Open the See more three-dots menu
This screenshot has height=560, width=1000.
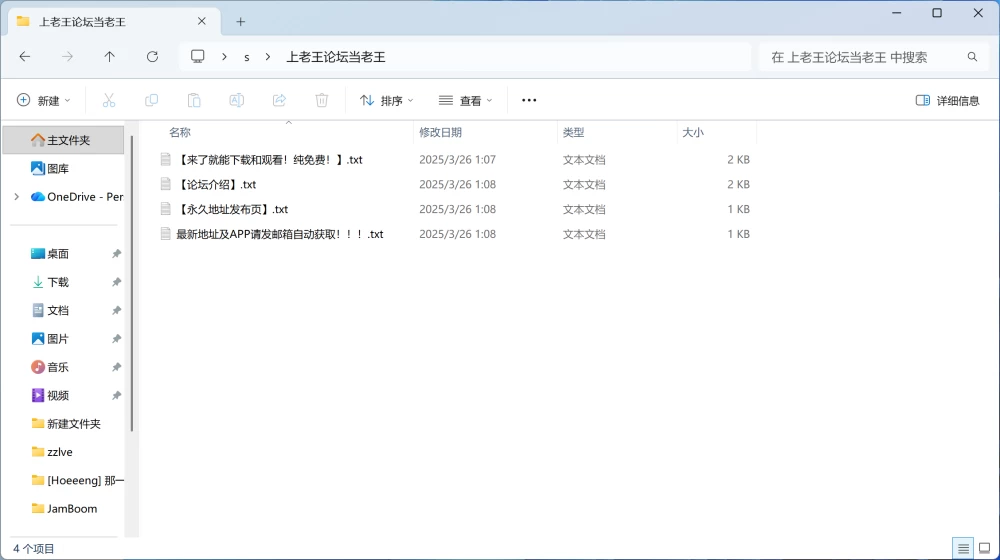529,100
